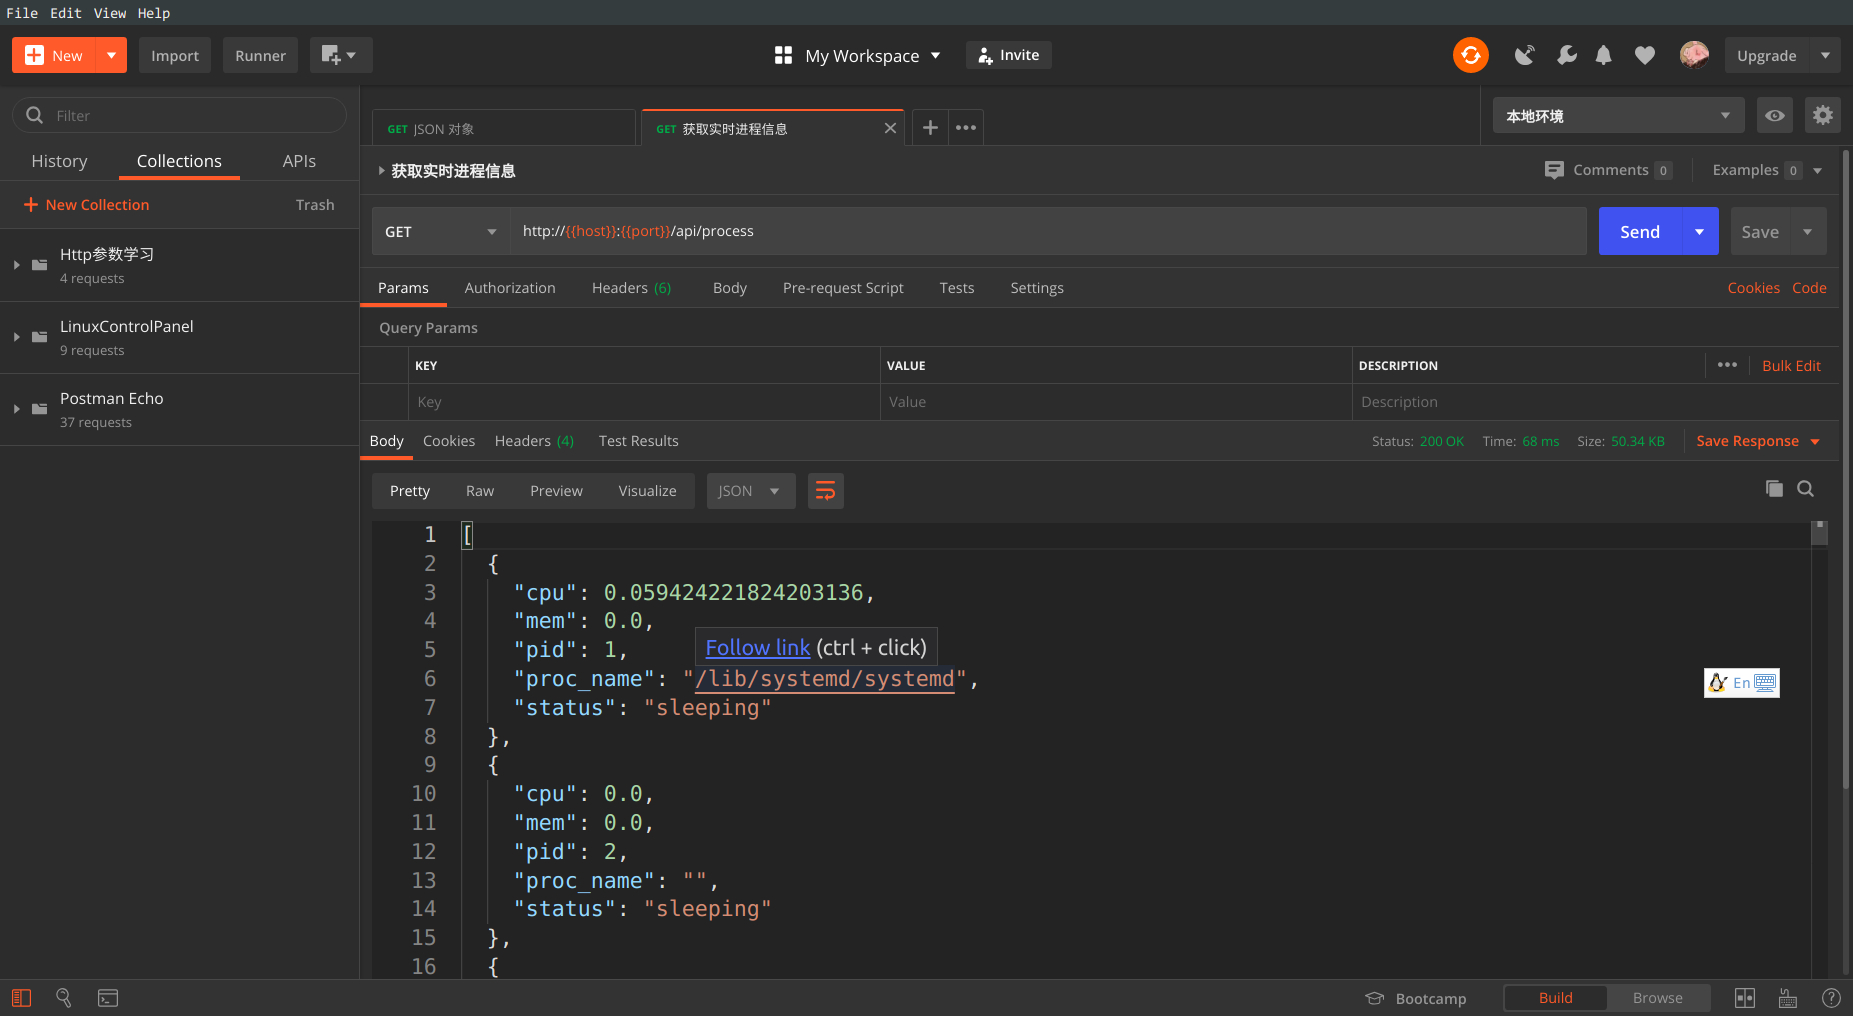Screen dimensions: 1853x1016
Task: Switch to the Authorization tab
Action: coord(509,288)
